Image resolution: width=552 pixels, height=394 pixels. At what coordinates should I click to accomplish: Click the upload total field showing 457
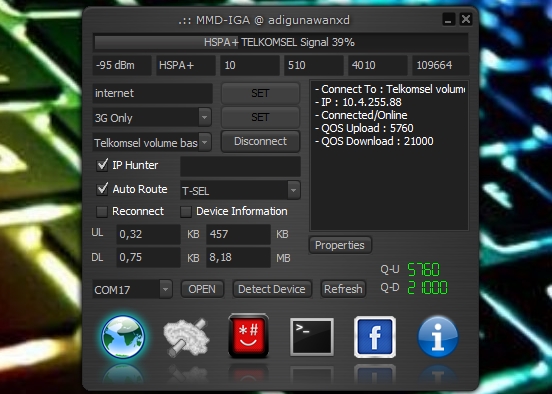click(x=238, y=234)
